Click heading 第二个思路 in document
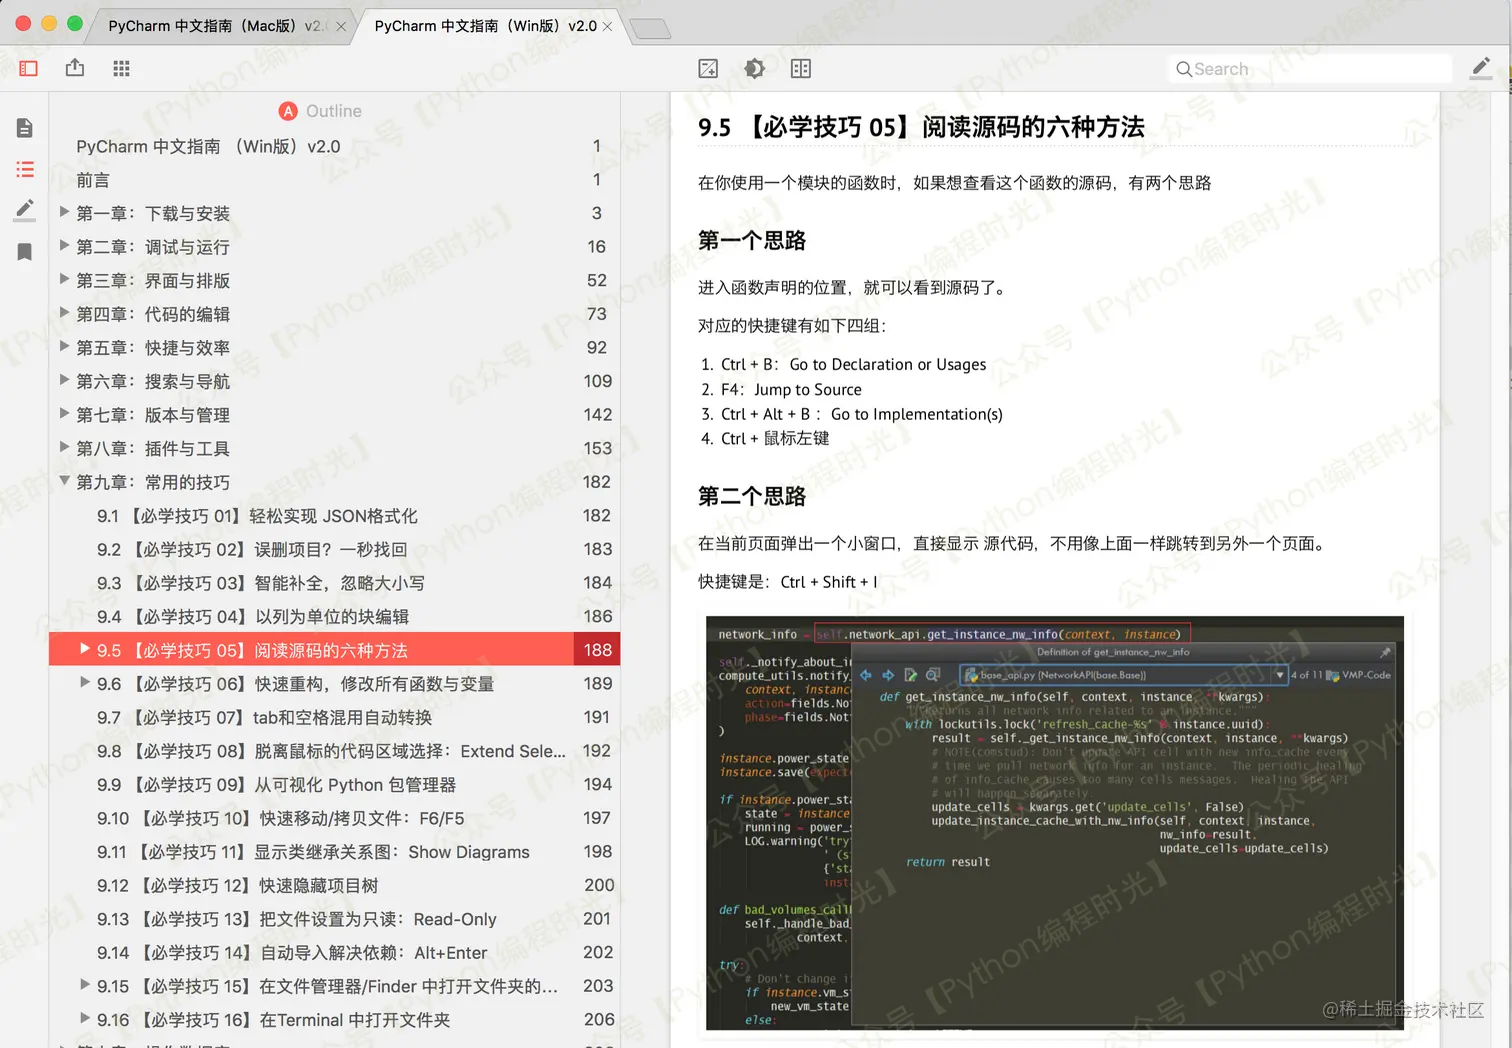 pyautogui.click(x=752, y=496)
